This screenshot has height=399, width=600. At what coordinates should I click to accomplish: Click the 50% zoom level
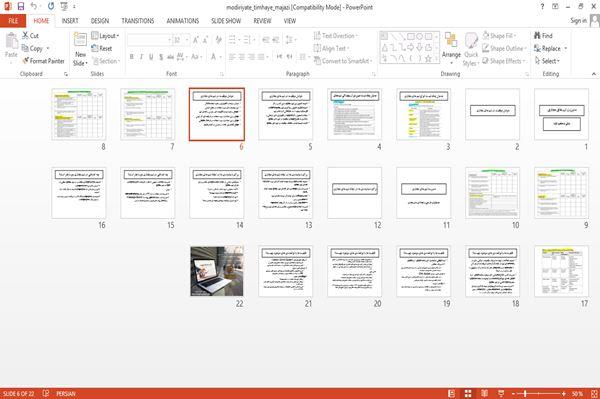(x=577, y=394)
